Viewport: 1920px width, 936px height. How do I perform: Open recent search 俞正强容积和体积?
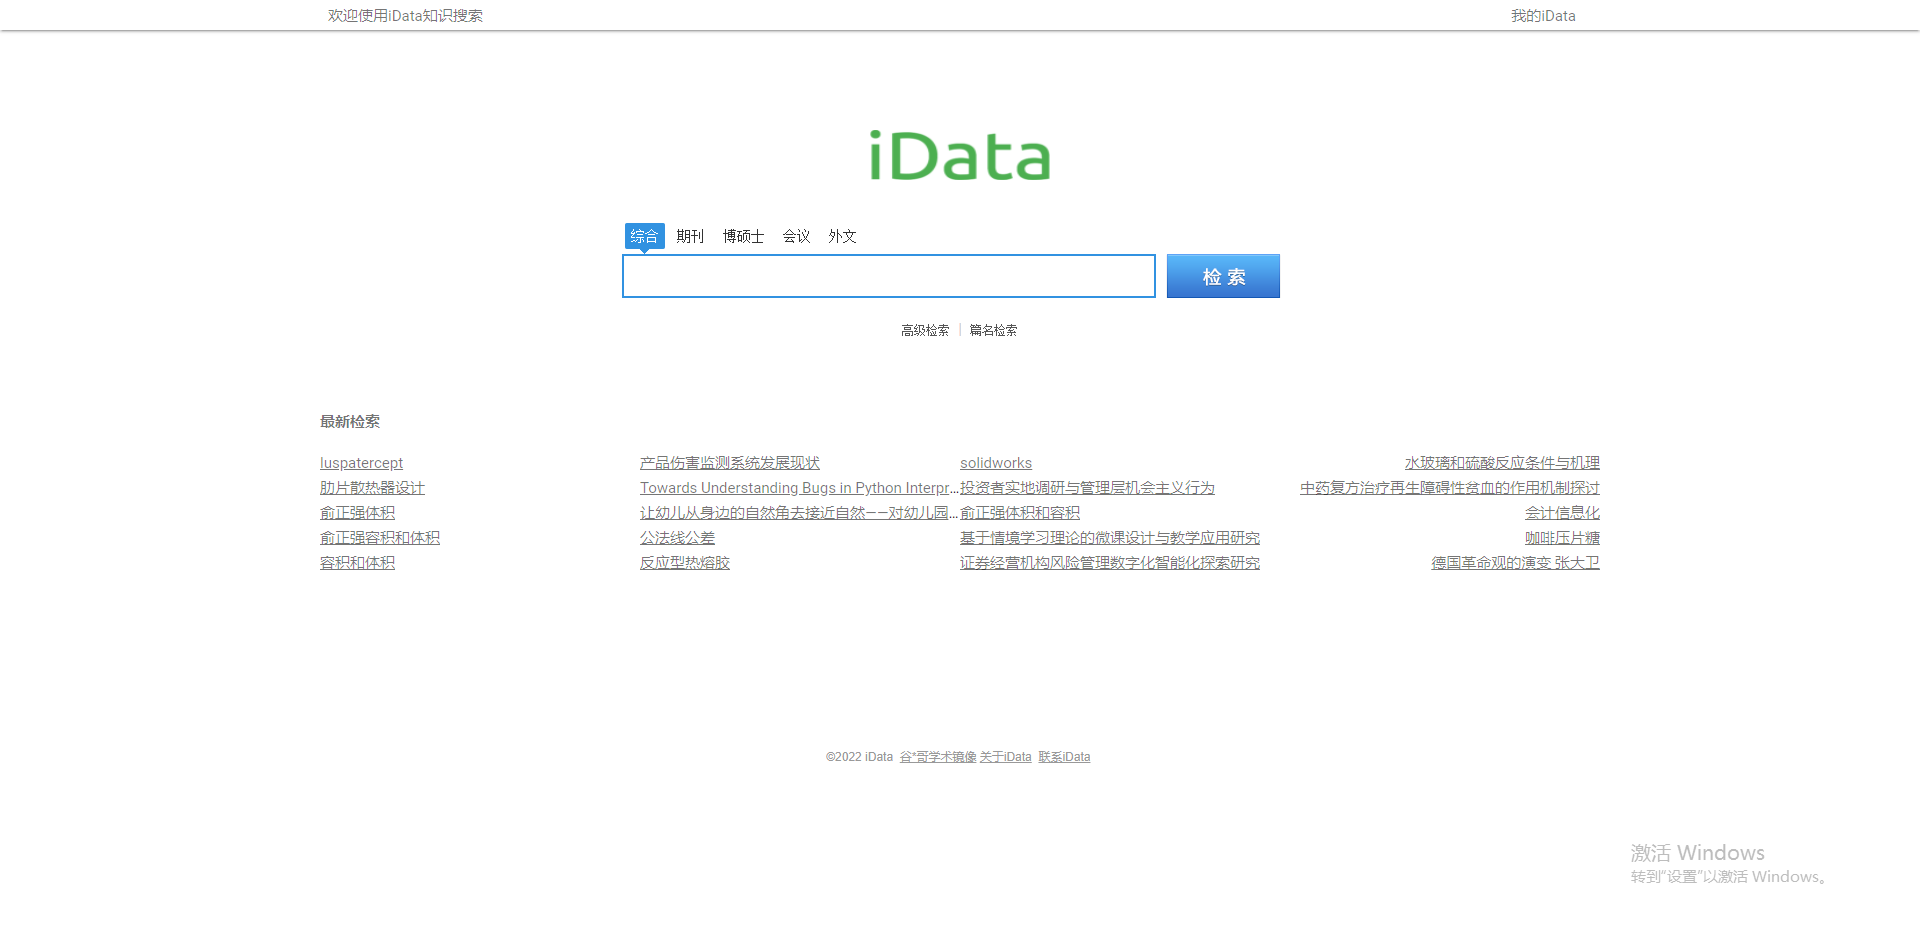380,538
